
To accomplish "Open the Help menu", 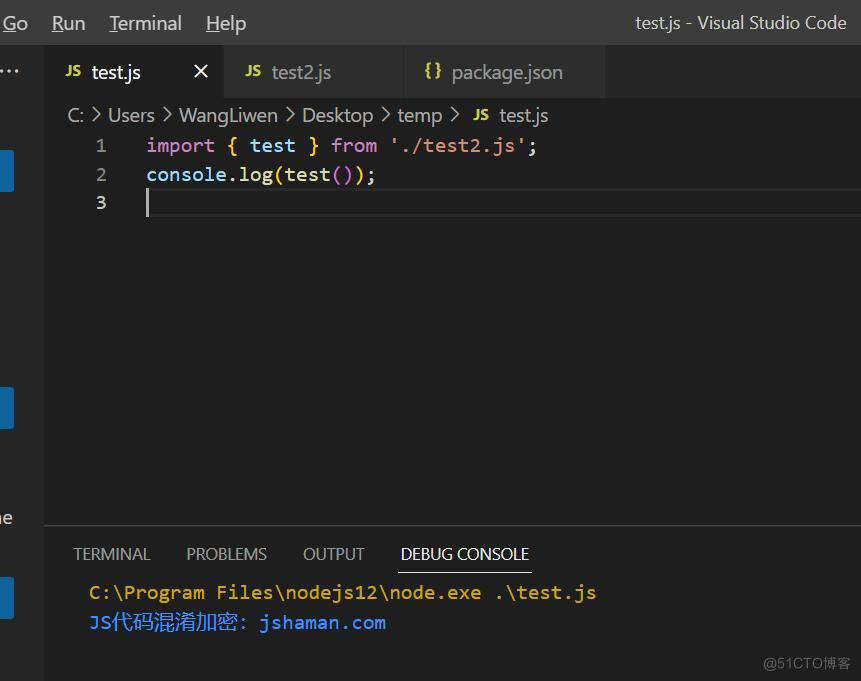I will tap(224, 22).
